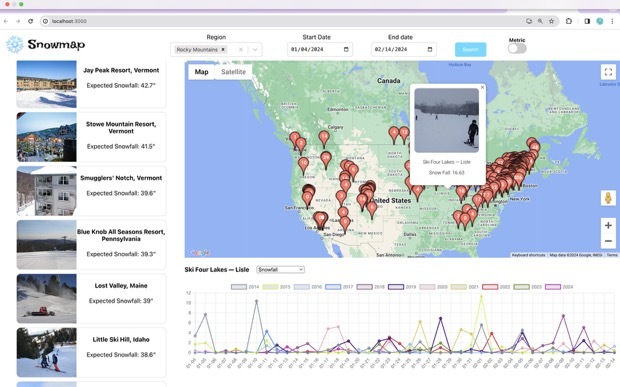
Task: Open the browser extensions puzzle icon
Action: coord(569,21)
